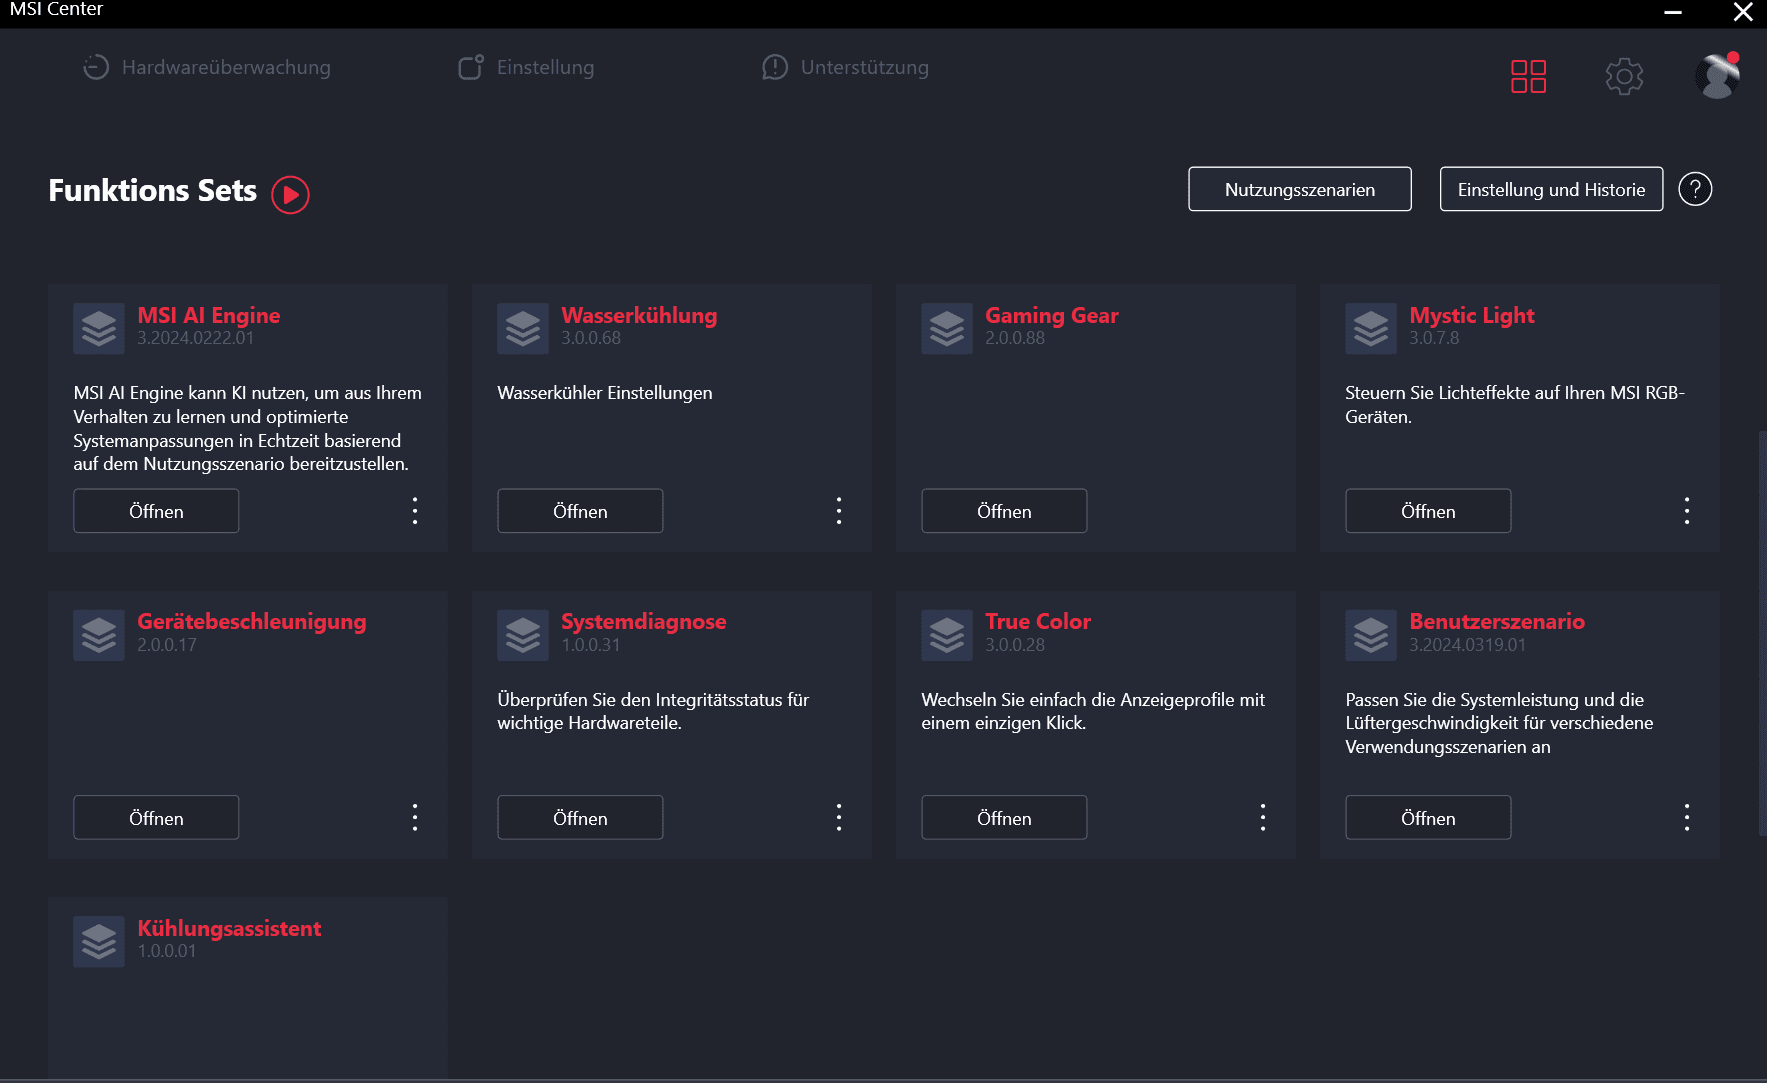
Task: Switch to the Einstellung tab
Action: click(x=526, y=67)
